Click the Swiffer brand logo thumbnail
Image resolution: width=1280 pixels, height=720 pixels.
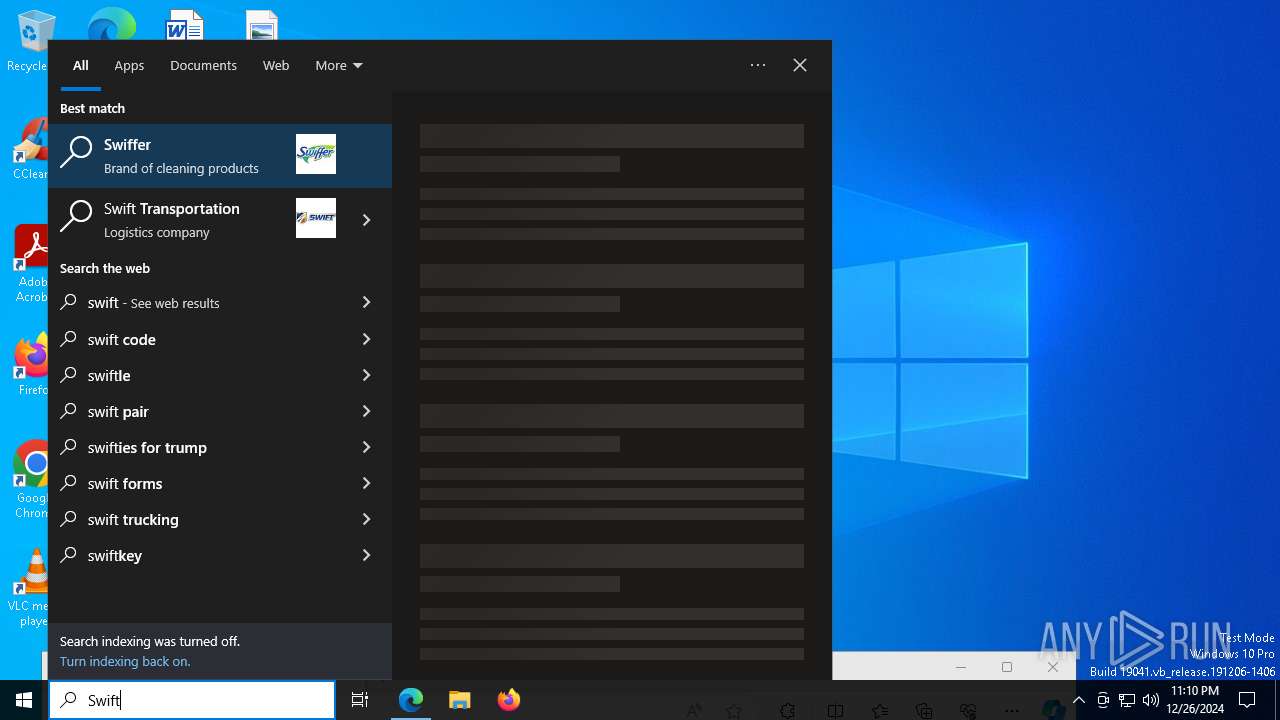tap(316, 154)
